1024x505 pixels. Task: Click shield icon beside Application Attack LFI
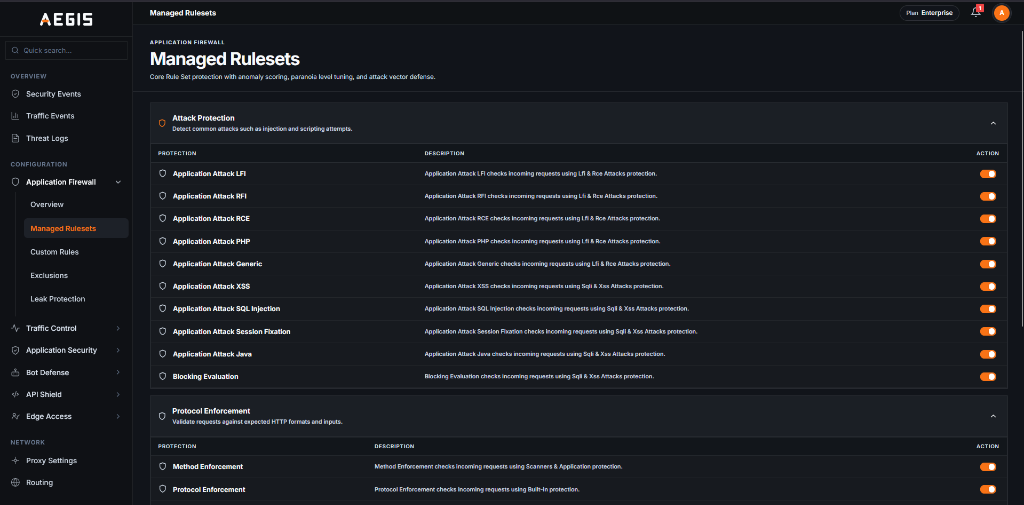coord(163,174)
